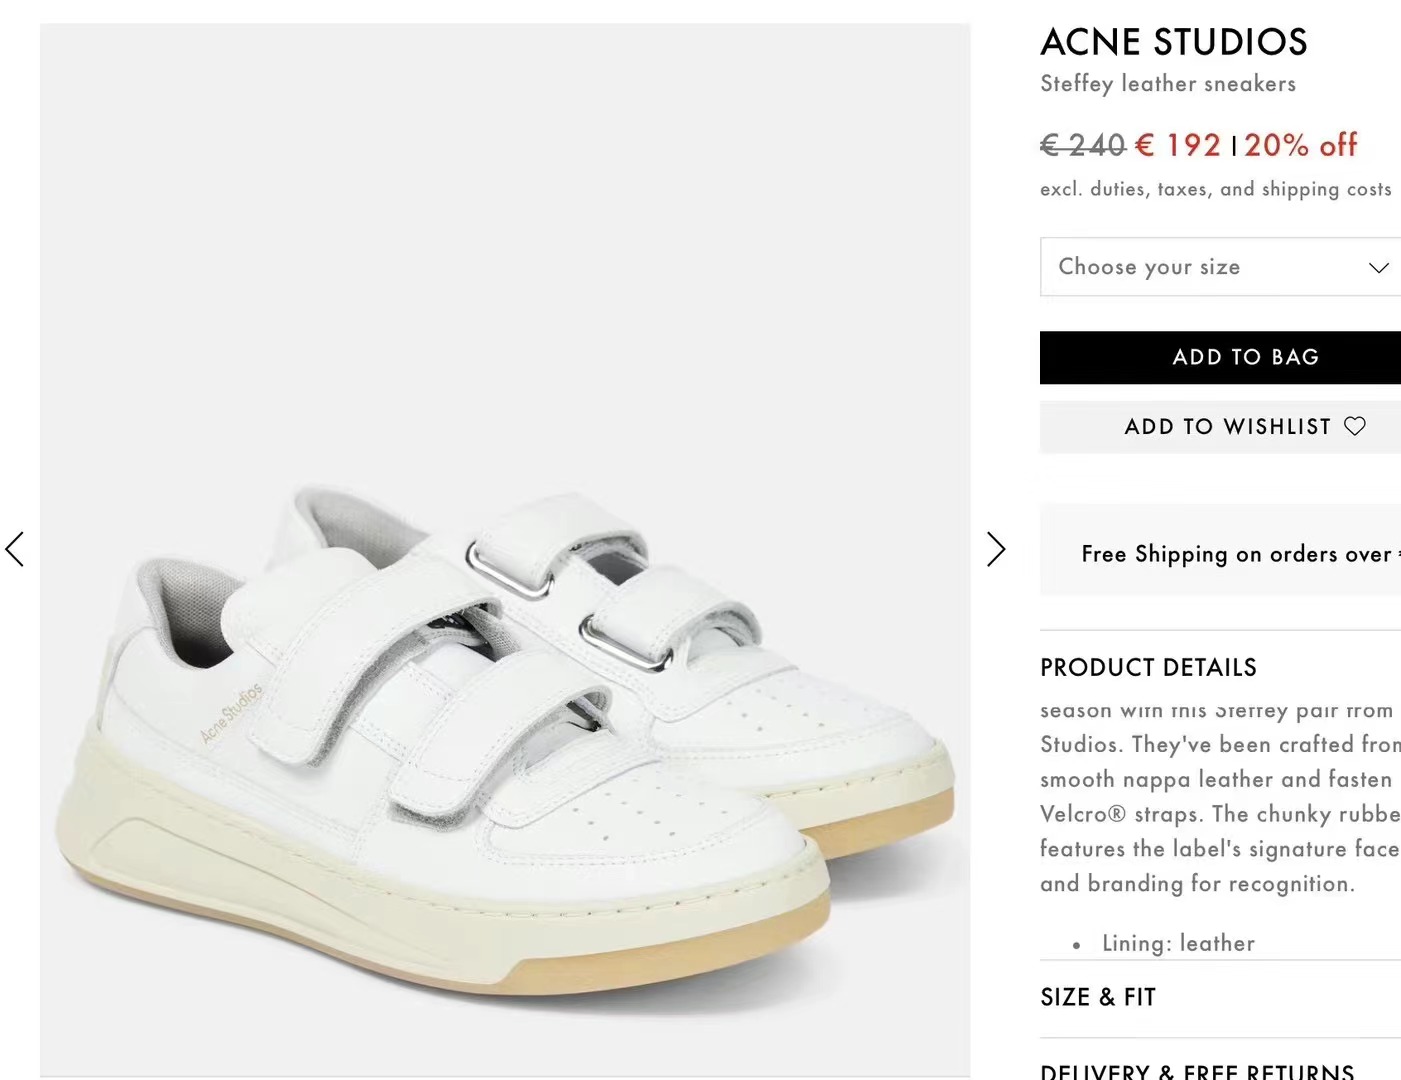Click the Lining: leather bullet item
This screenshot has width=1401, height=1080.
pos(1177,943)
